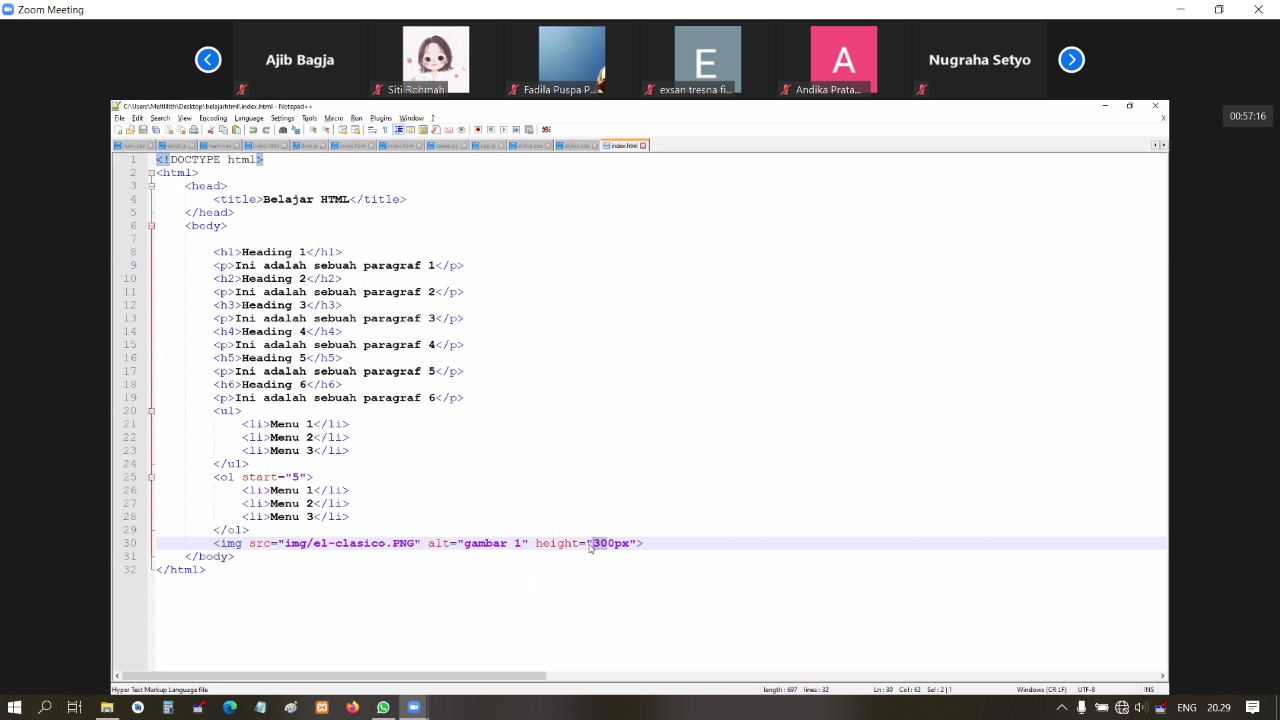Collapse the body fold on line 6
1280x720 pixels.
152,226
